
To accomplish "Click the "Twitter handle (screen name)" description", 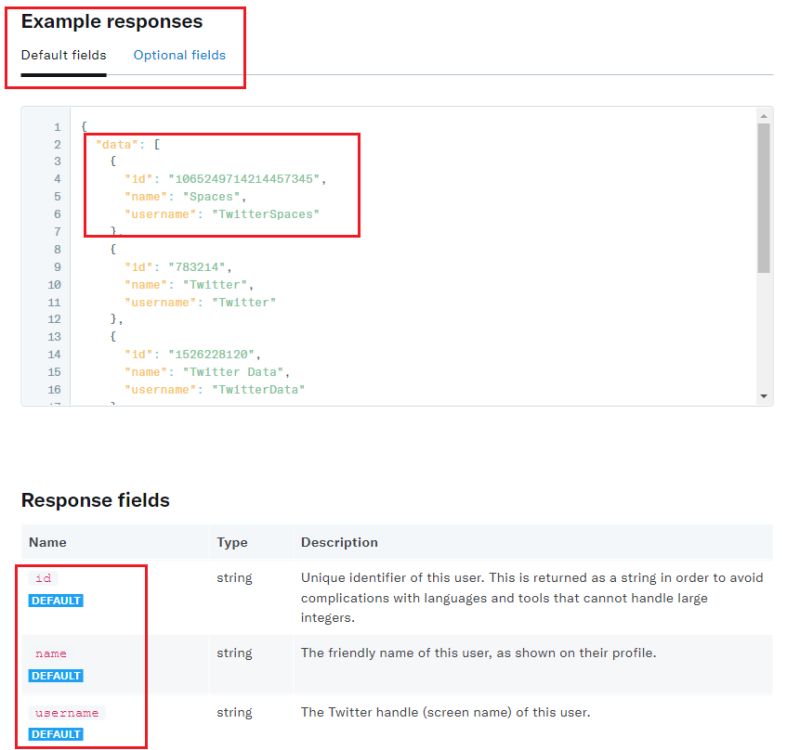I will 445,712.
